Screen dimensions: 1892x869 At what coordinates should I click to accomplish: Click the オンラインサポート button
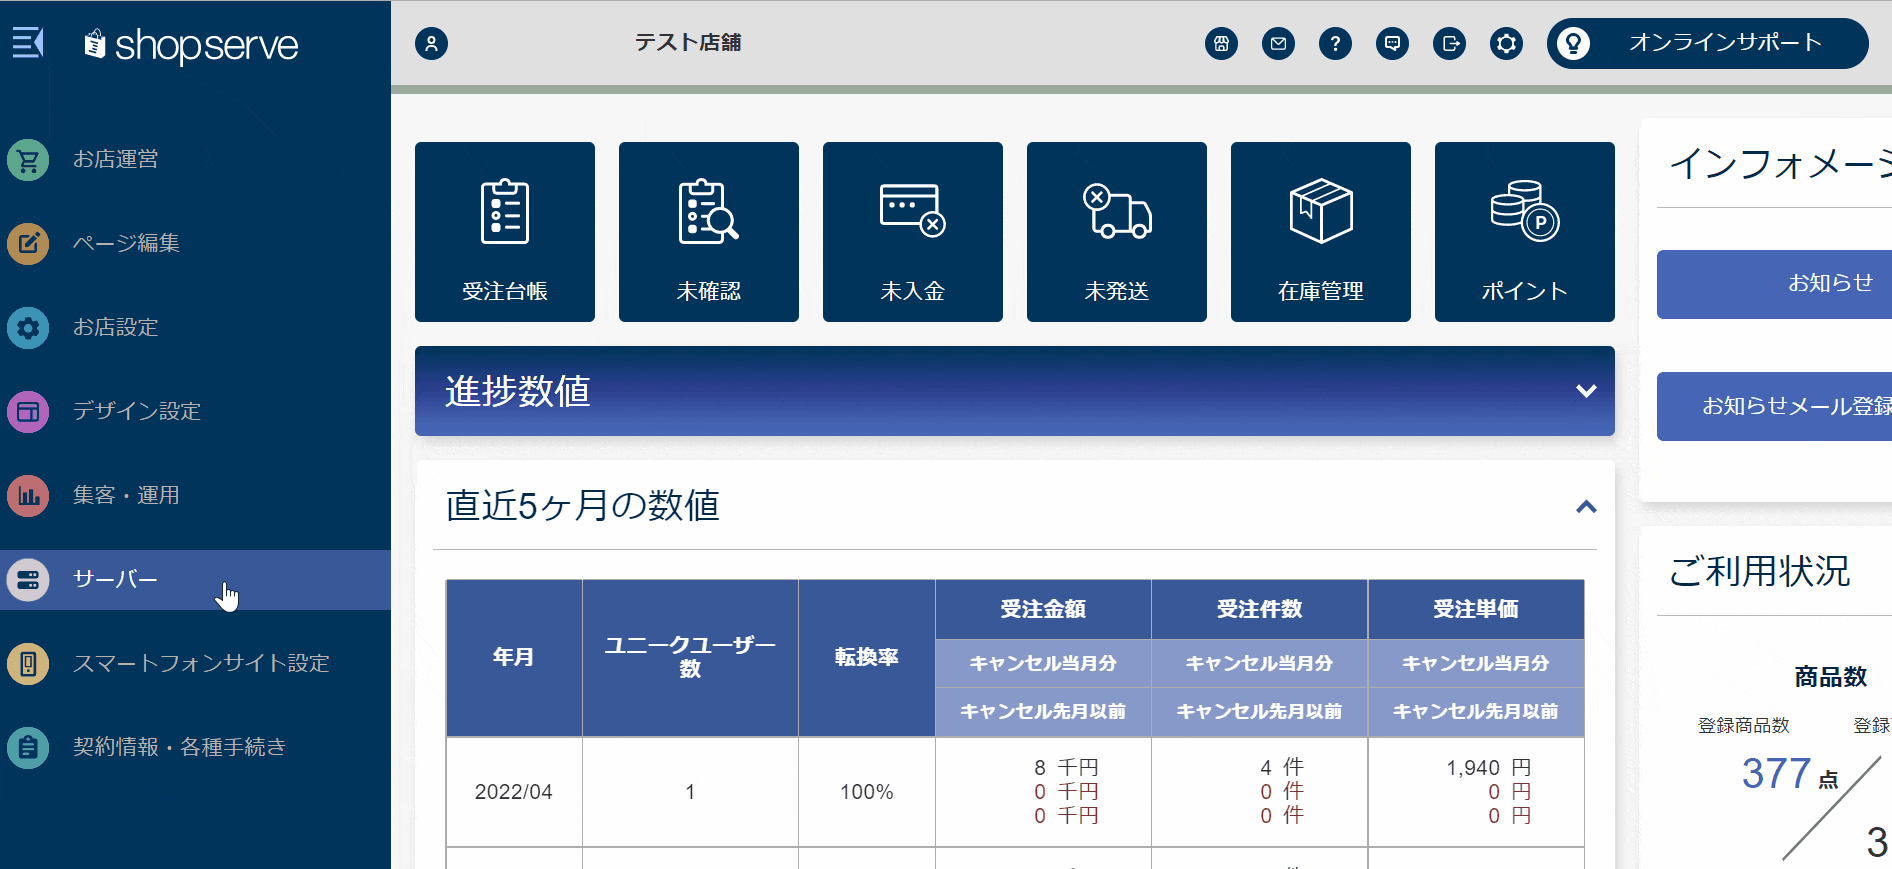point(1707,43)
